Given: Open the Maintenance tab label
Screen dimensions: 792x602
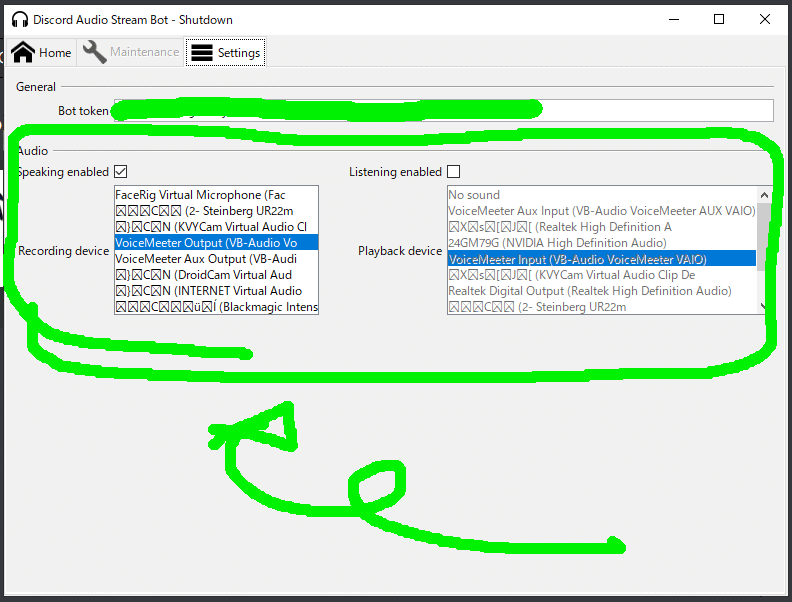Looking at the screenshot, I should [x=144, y=52].
